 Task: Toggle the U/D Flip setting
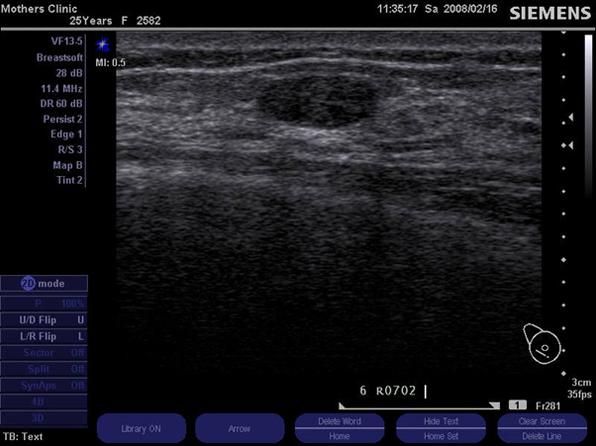coord(44,320)
